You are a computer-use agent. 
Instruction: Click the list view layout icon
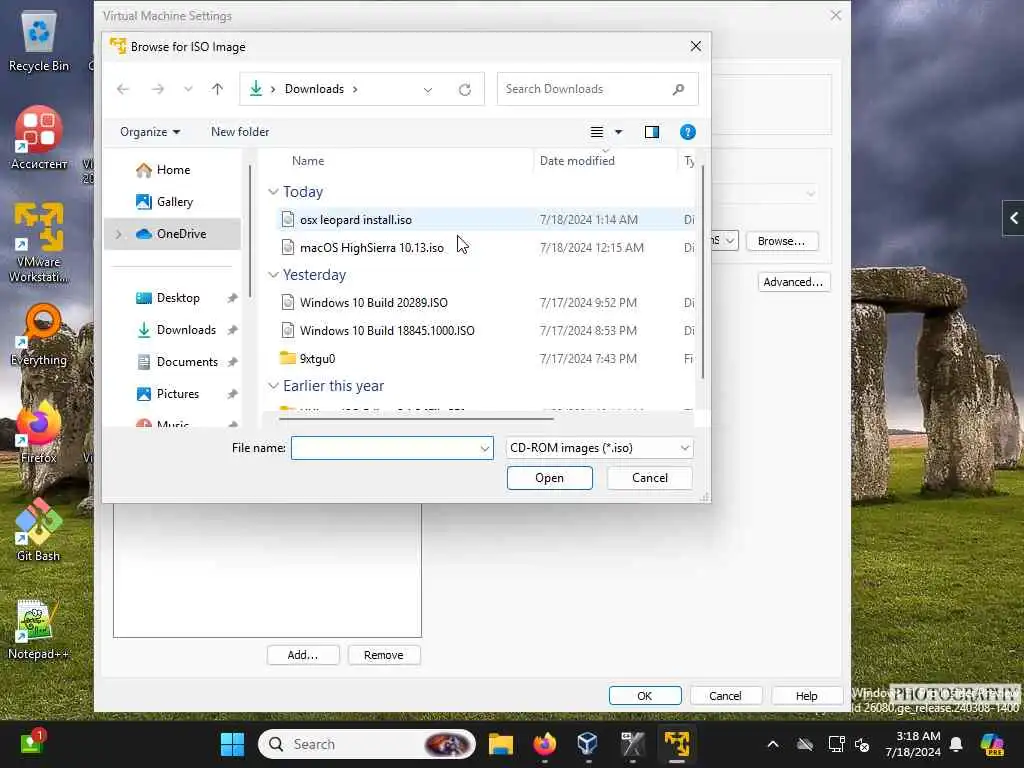pyautogui.click(x=596, y=132)
